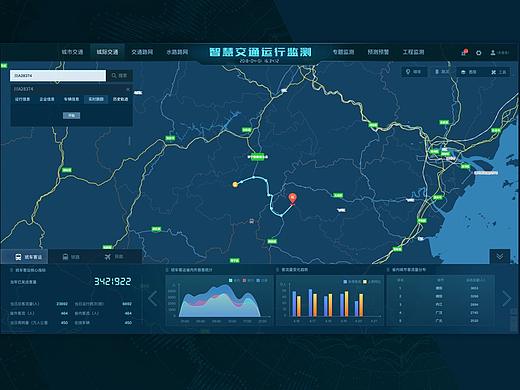
Task: Click the 智慧交通运行监测 dashboard title
Action: coord(260,52)
